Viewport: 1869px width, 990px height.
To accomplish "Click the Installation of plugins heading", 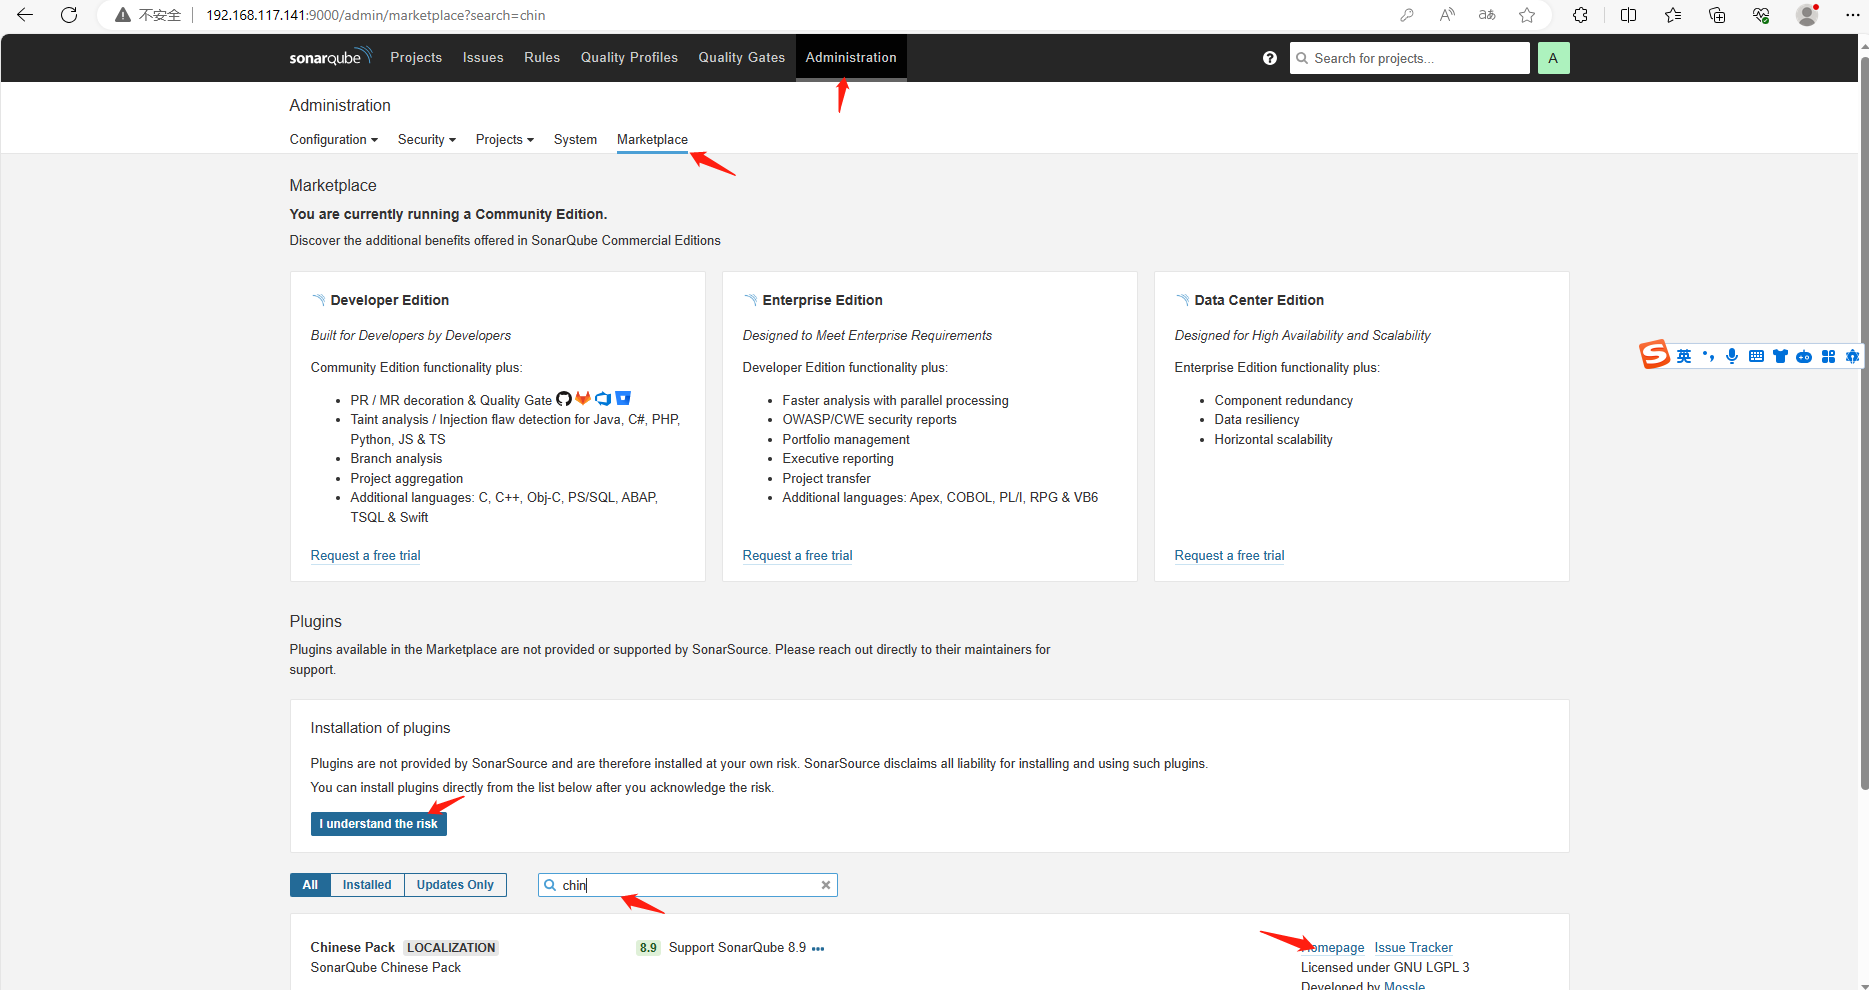I will (380, 728).
